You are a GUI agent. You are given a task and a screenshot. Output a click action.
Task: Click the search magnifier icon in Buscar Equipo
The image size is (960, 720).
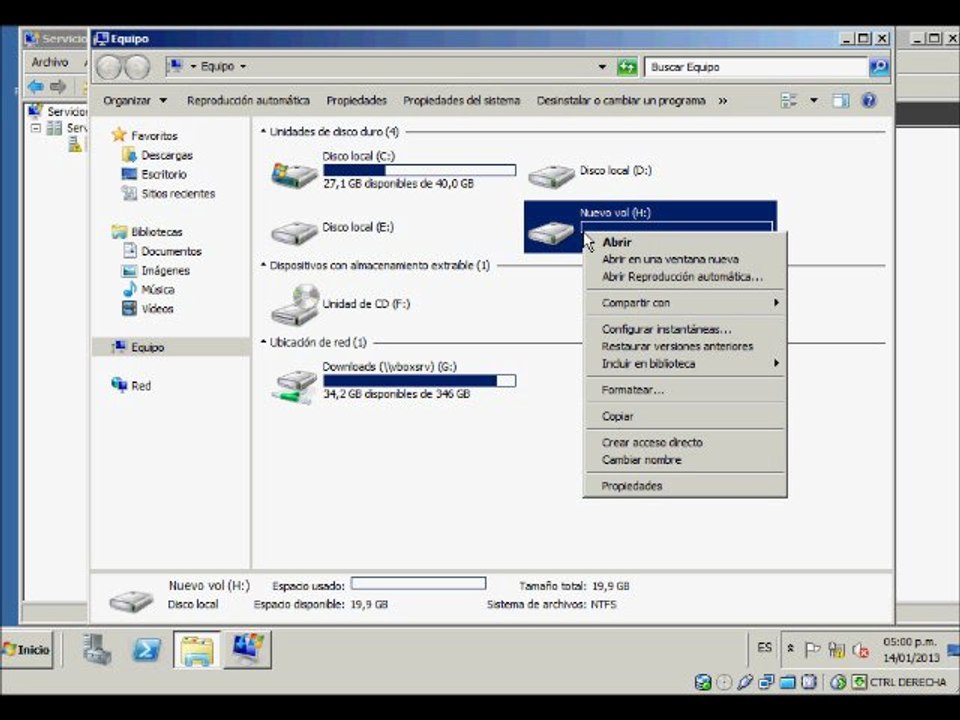(x=879, y=67)
